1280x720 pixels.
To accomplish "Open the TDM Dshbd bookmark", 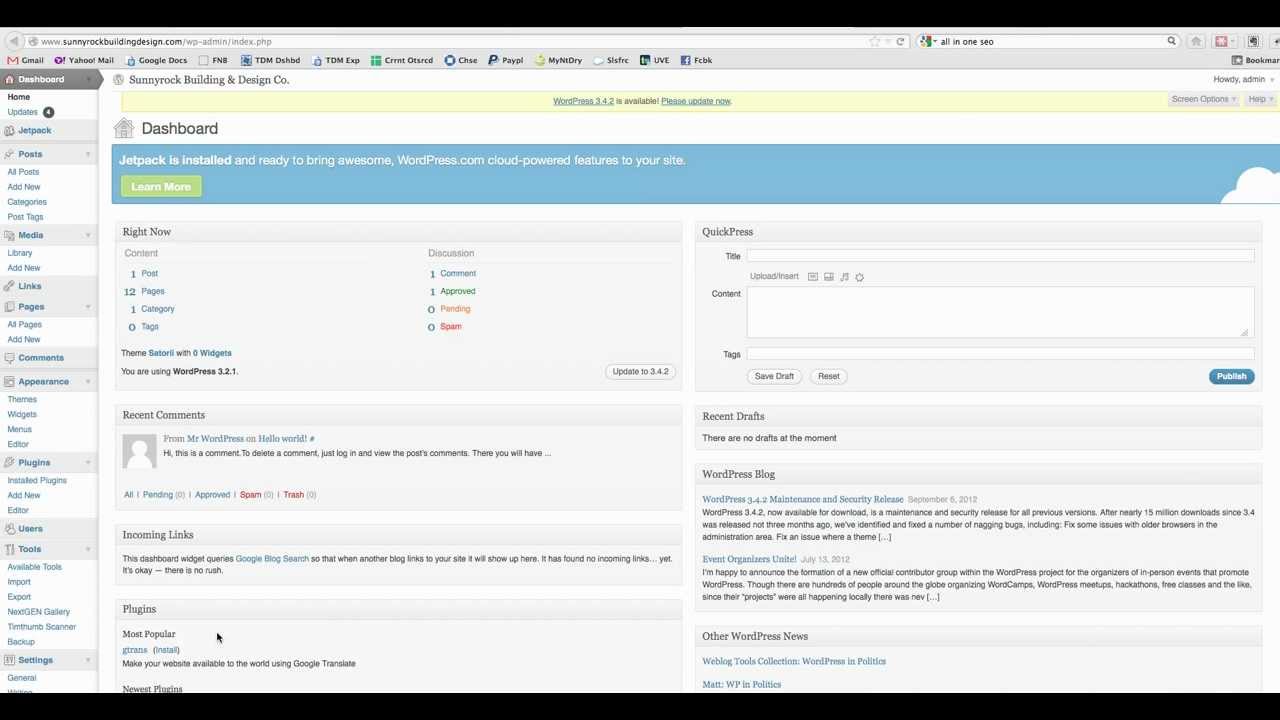I will [x=271, y=60].
